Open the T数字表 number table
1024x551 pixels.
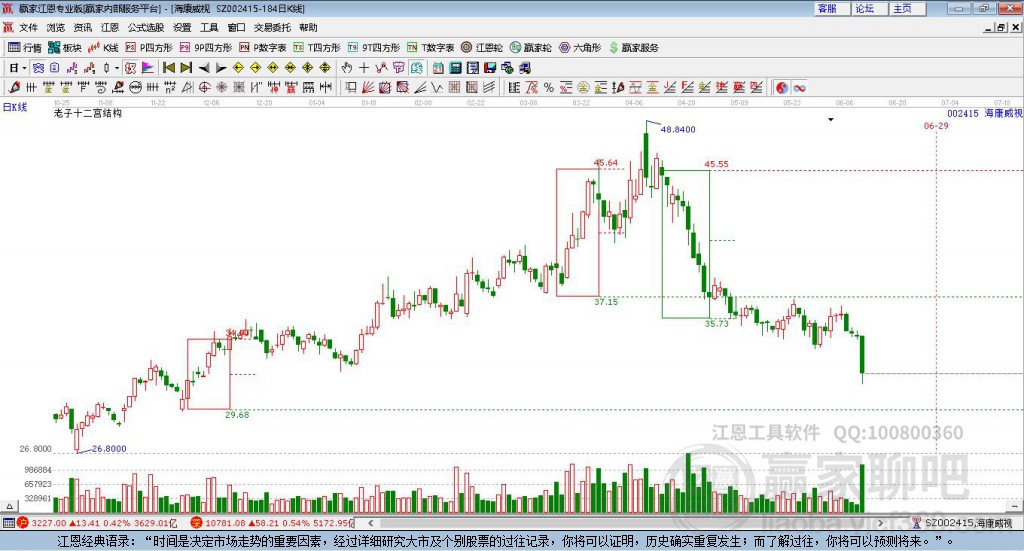[x=430, y=48]
